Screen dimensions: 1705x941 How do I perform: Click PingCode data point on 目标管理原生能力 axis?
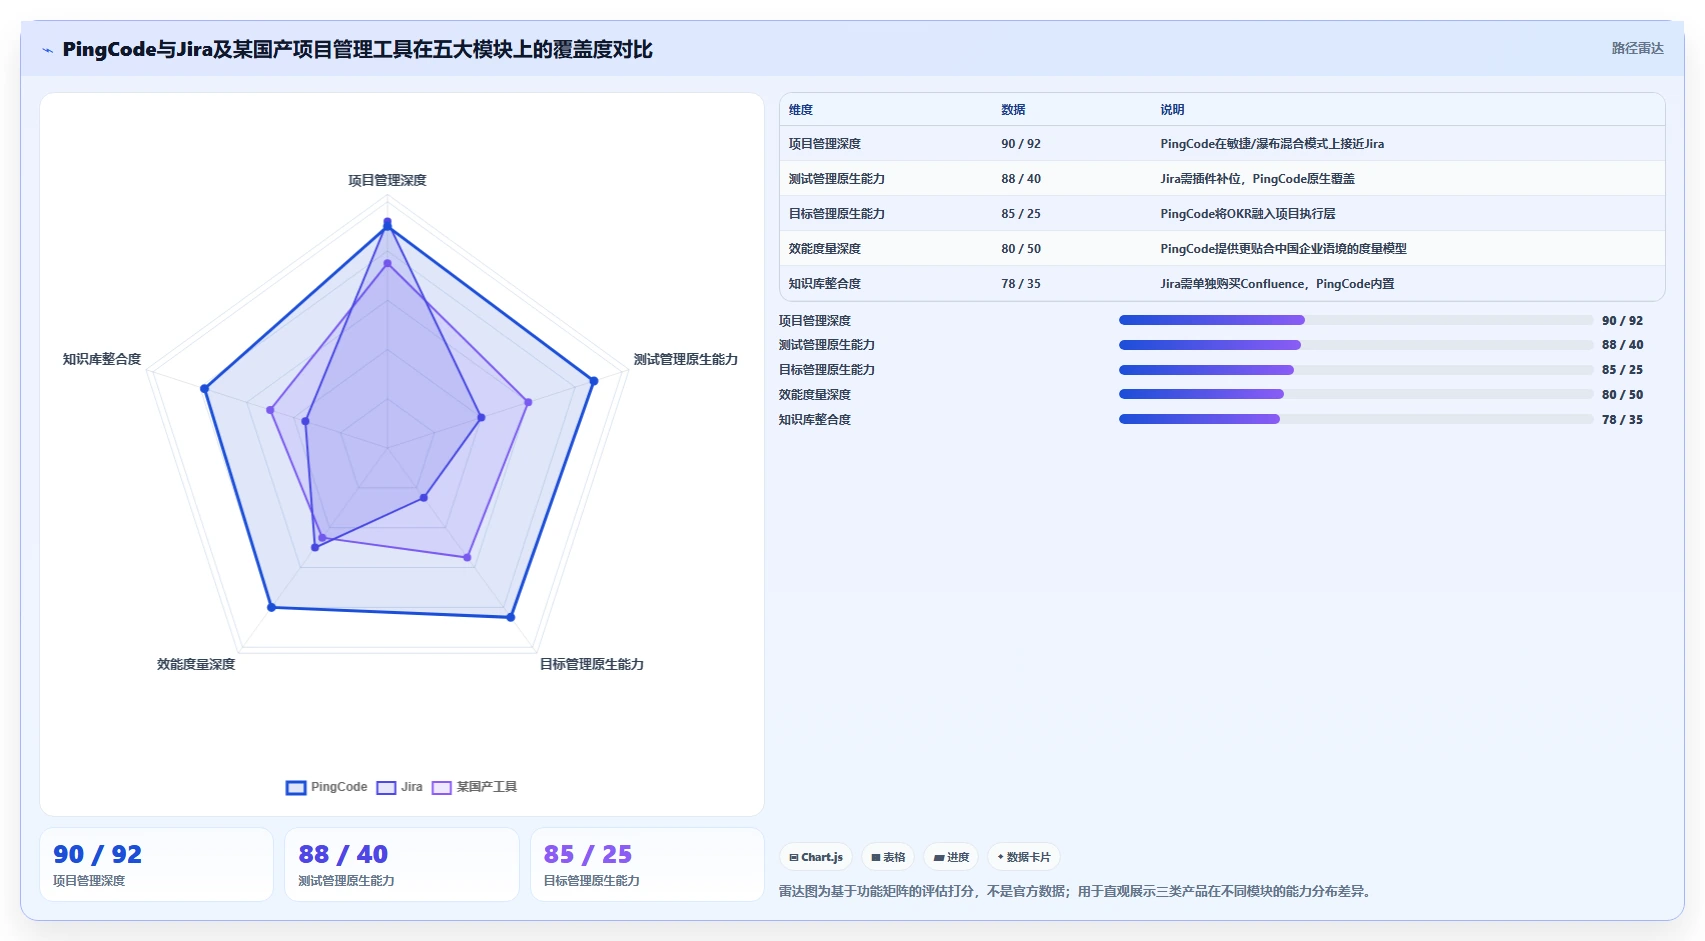pos(510,617)
